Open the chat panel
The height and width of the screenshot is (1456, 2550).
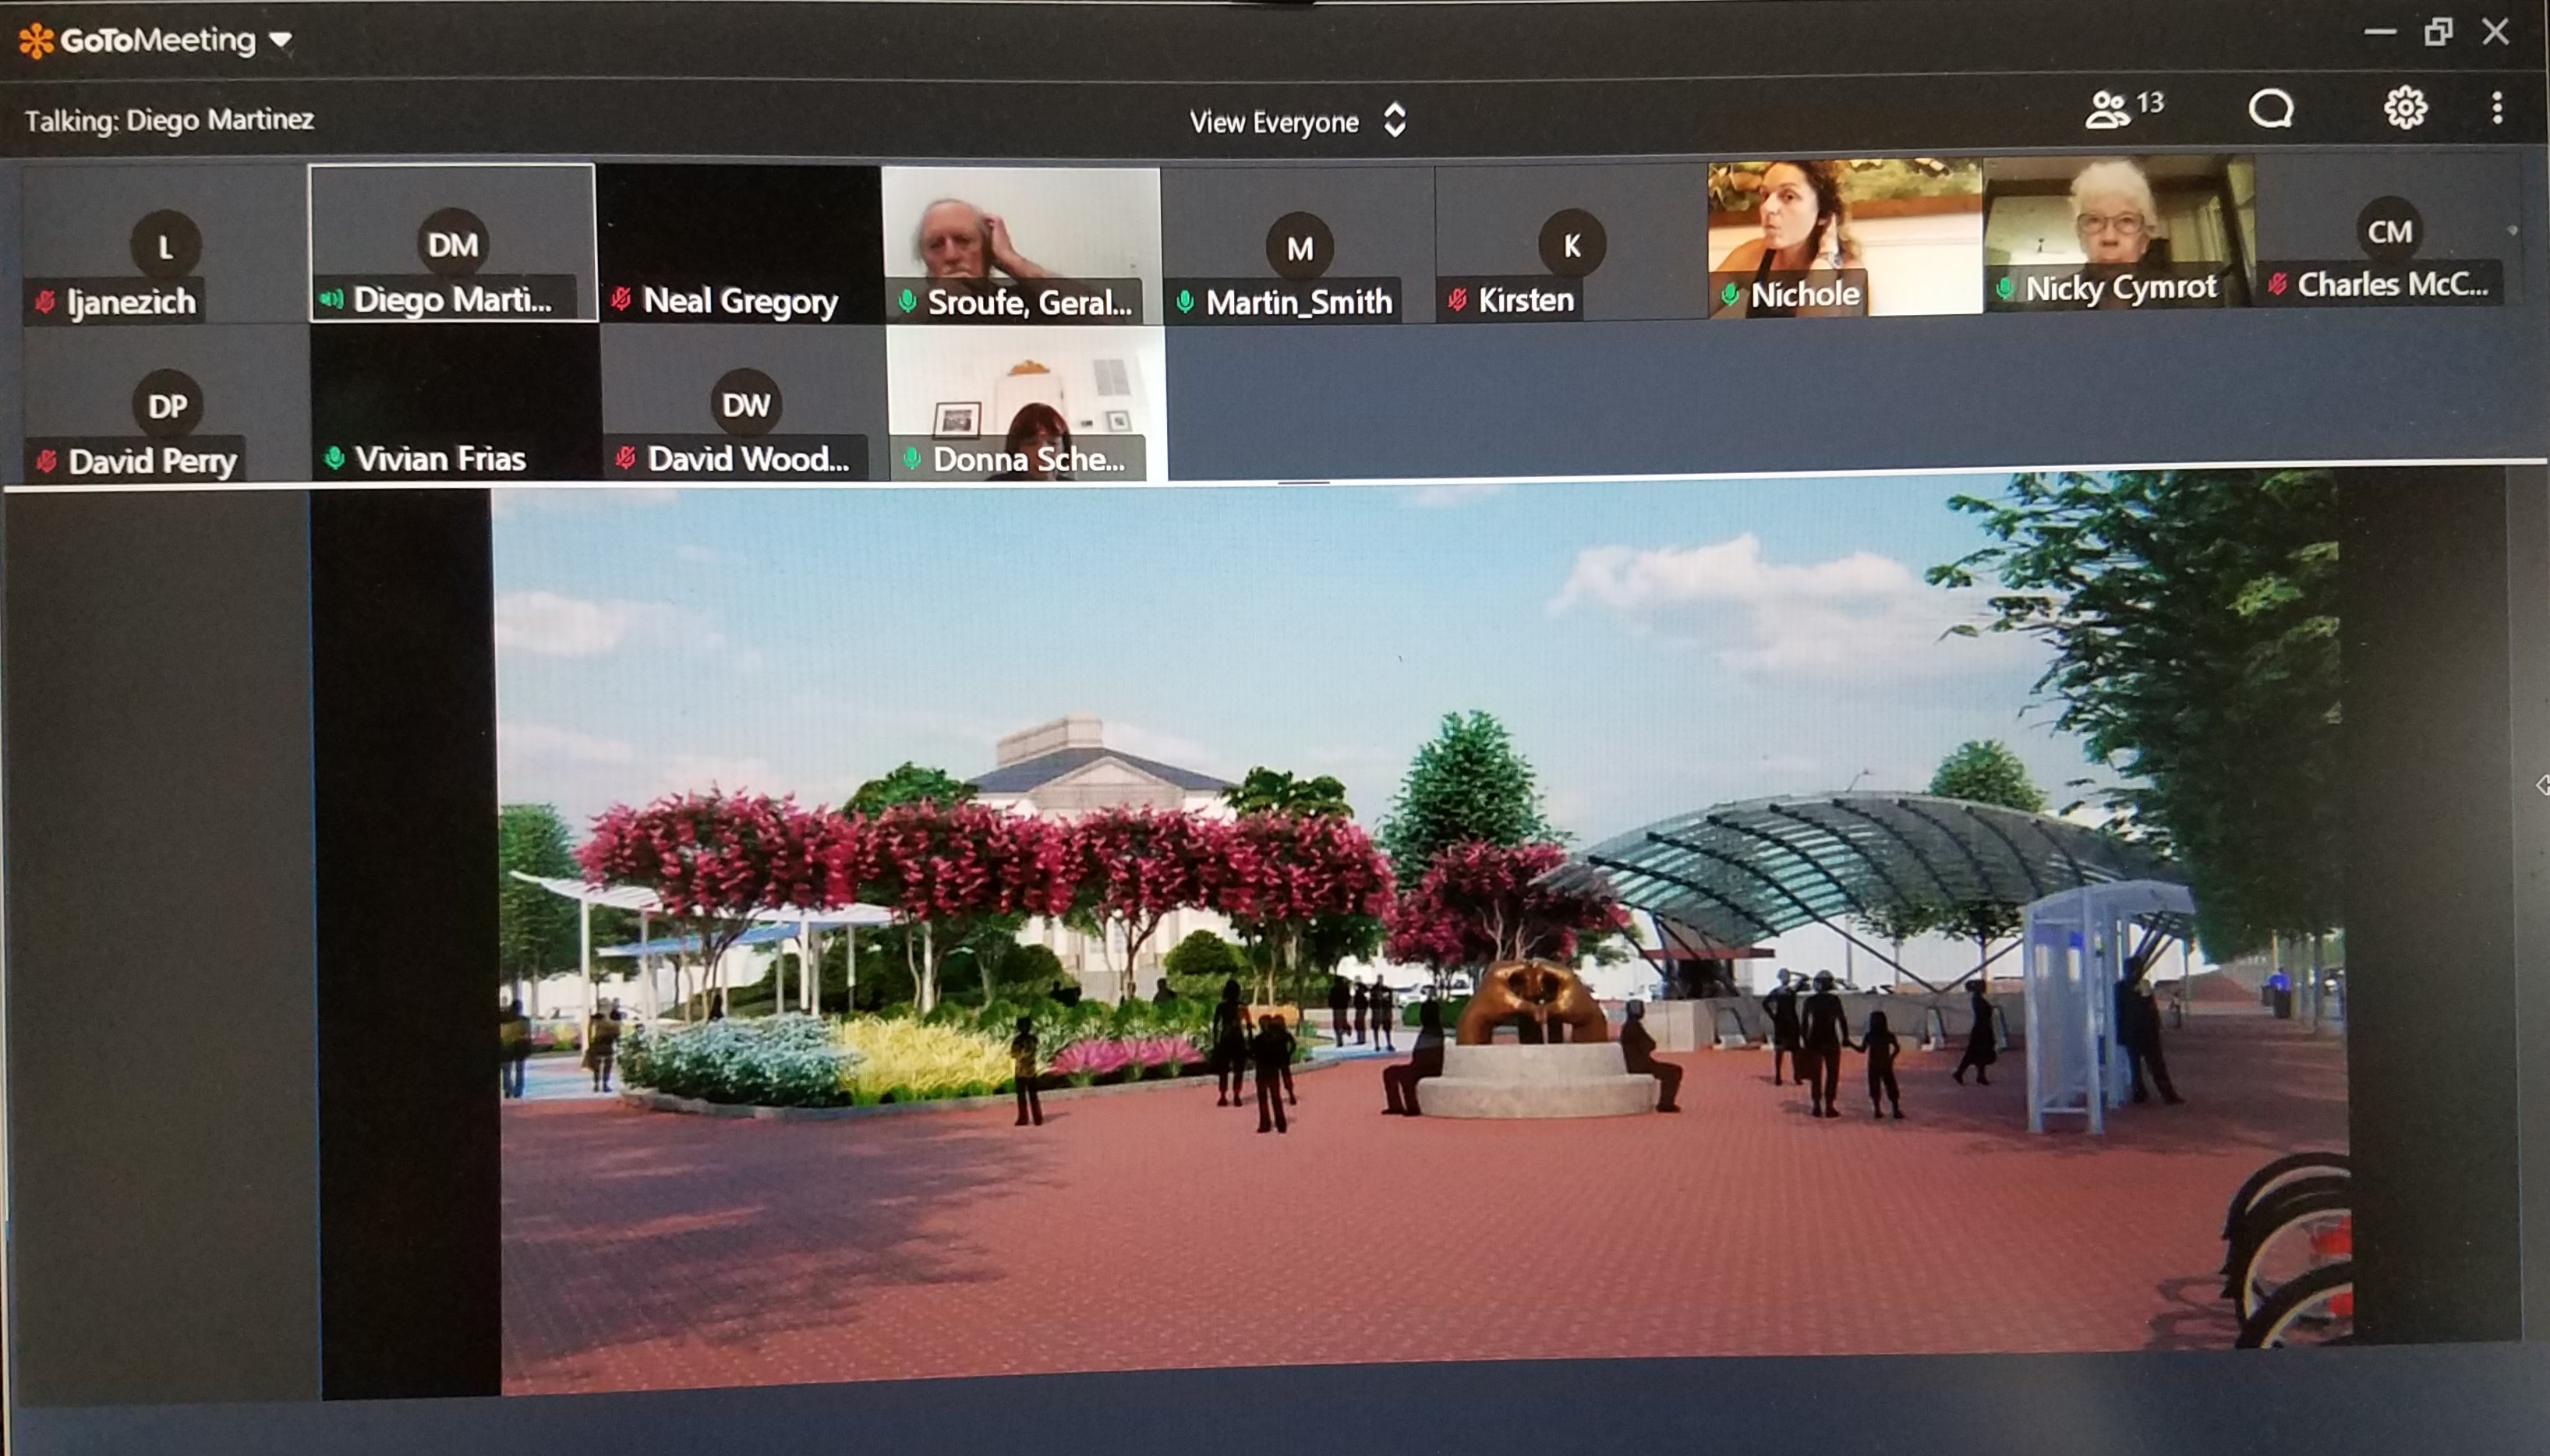click(x=2272, y=107)
